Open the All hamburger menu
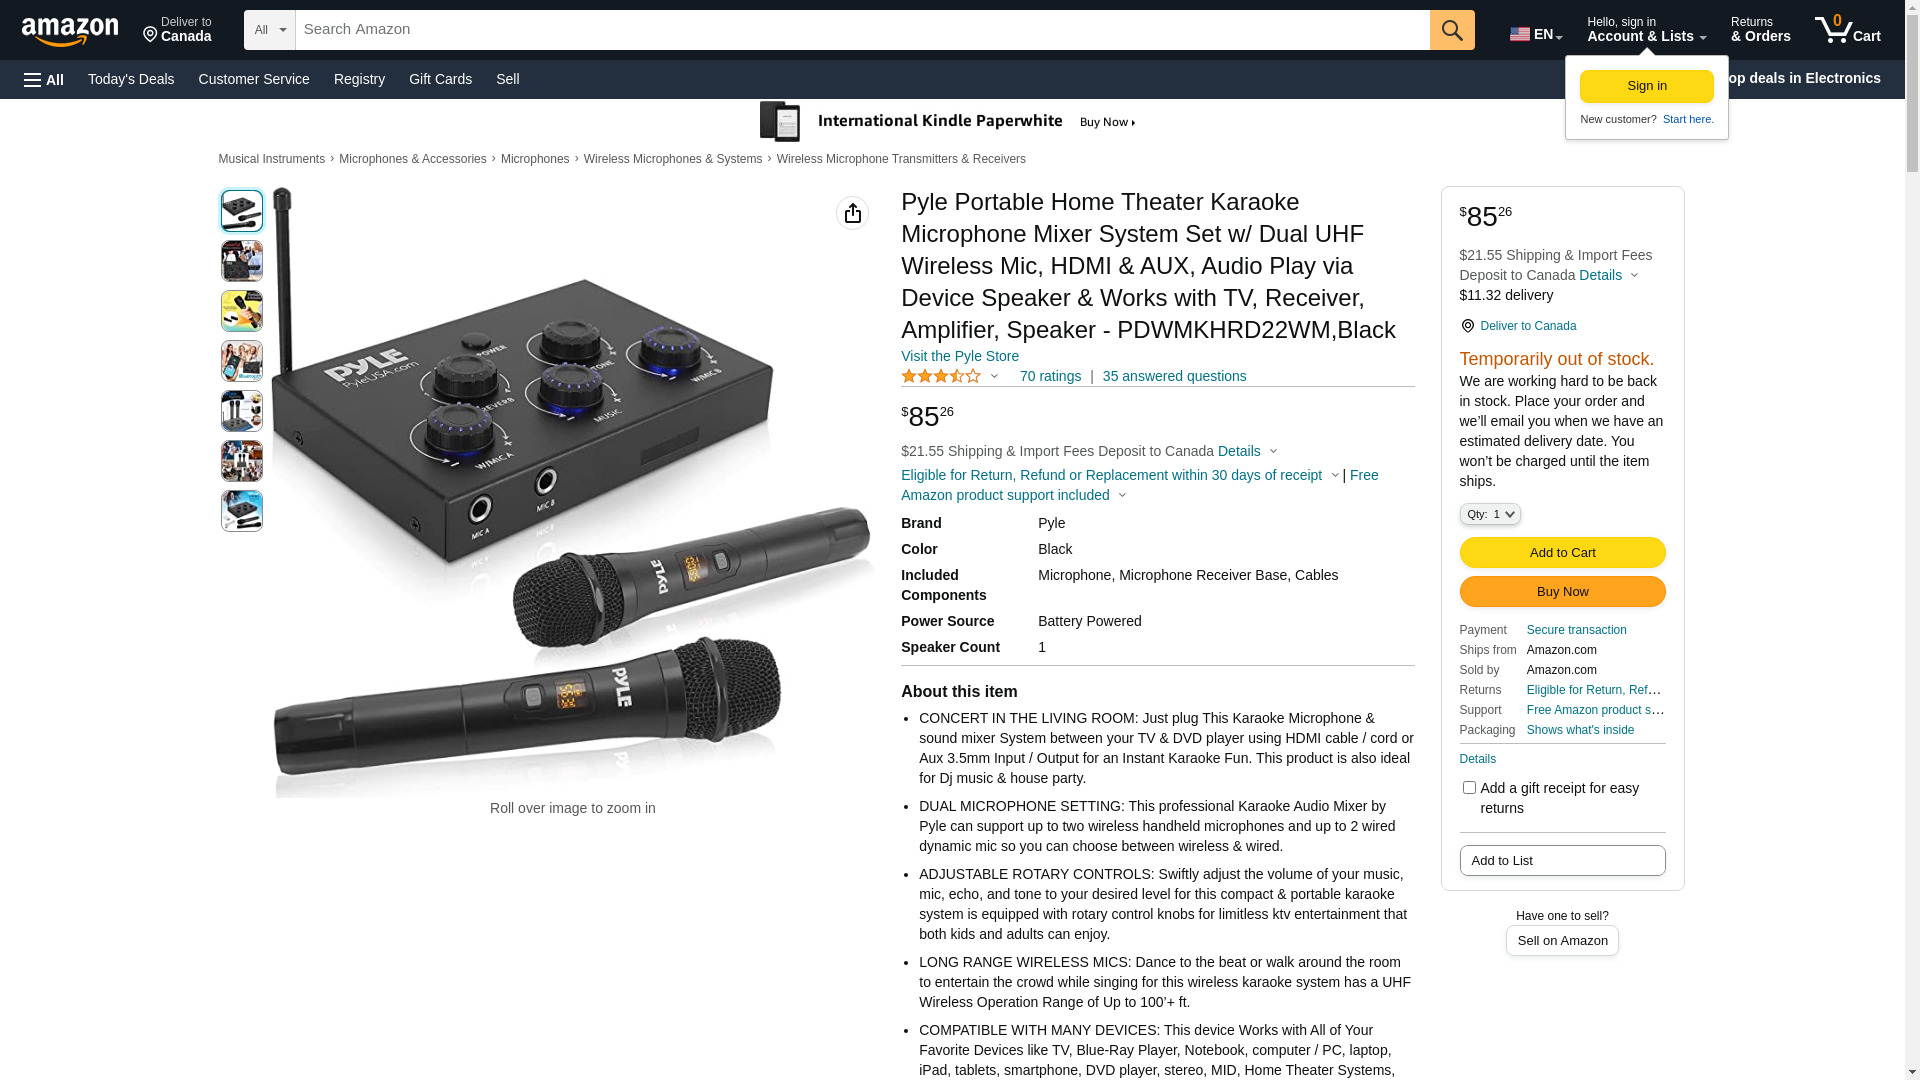This screenshot has height=1080, width=1920. pos(44,80)
